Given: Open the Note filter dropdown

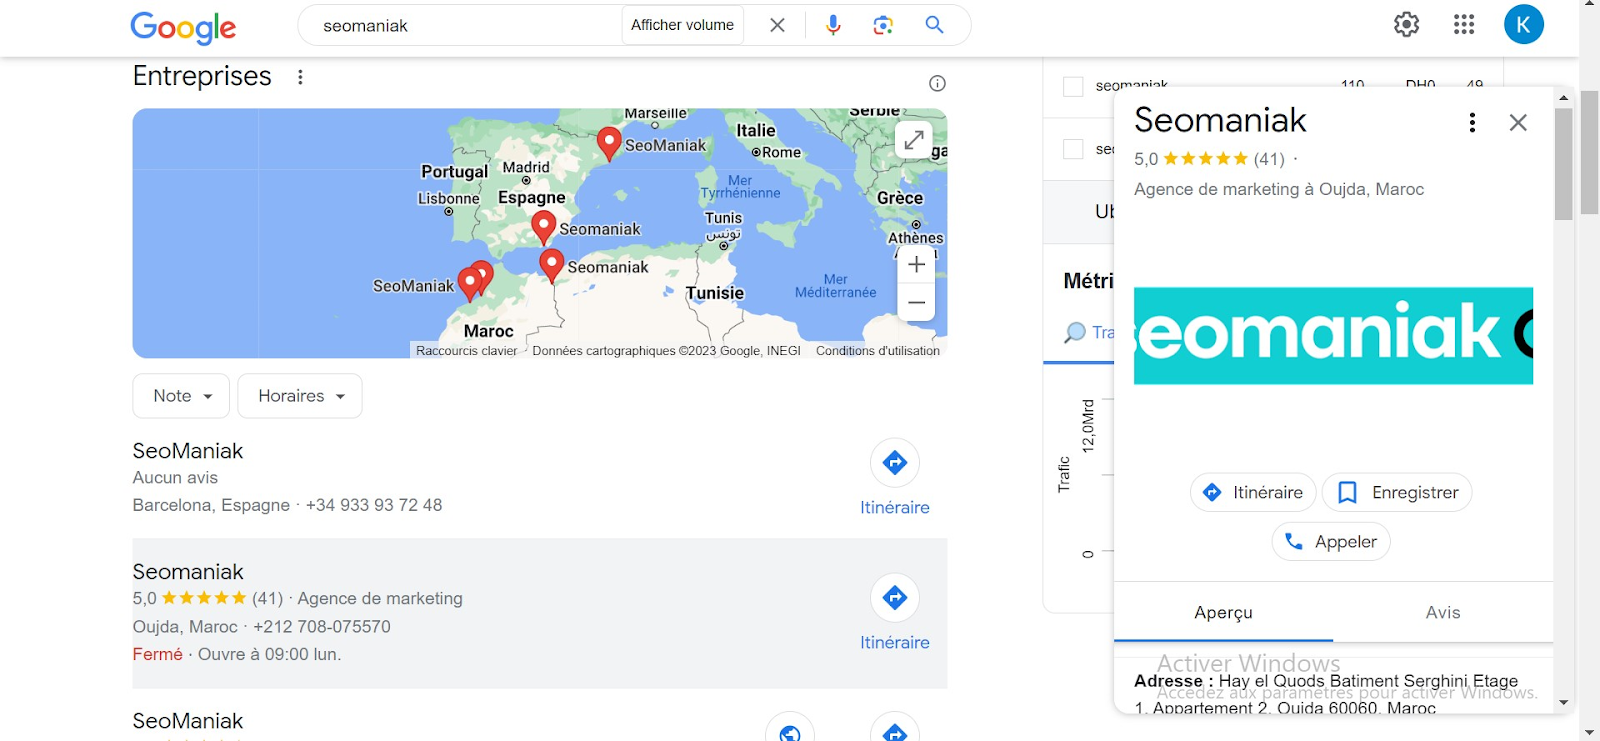Looking at the screenshot, I should pyautogui.click(x=181, y=396).
